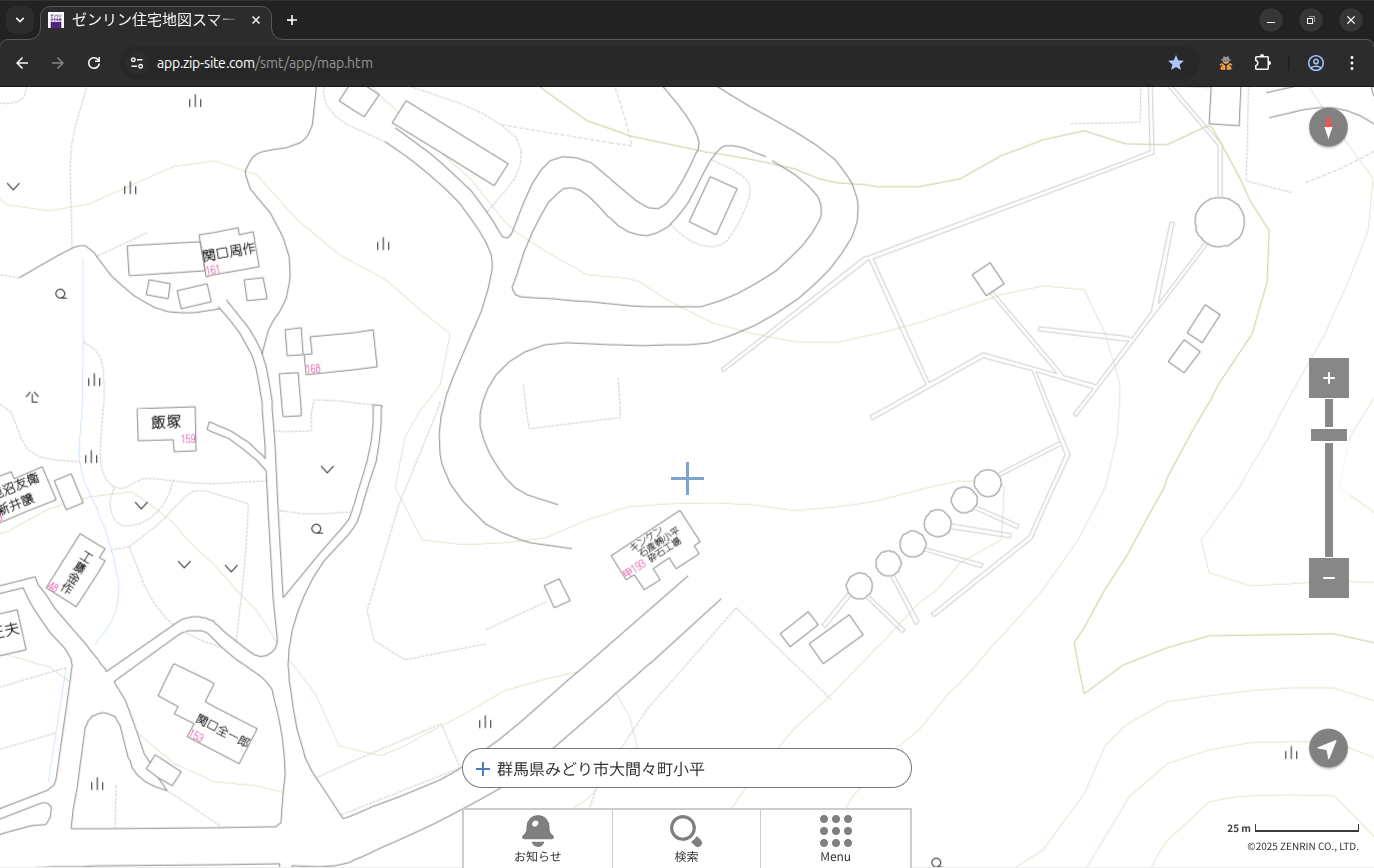Open a new browser tab
The image size is (1374, 868).
click(292, 20)
